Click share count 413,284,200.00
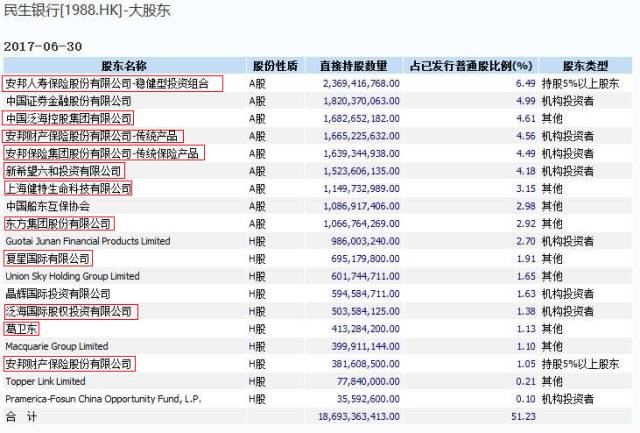640x433 pixels. click(365, 329)
